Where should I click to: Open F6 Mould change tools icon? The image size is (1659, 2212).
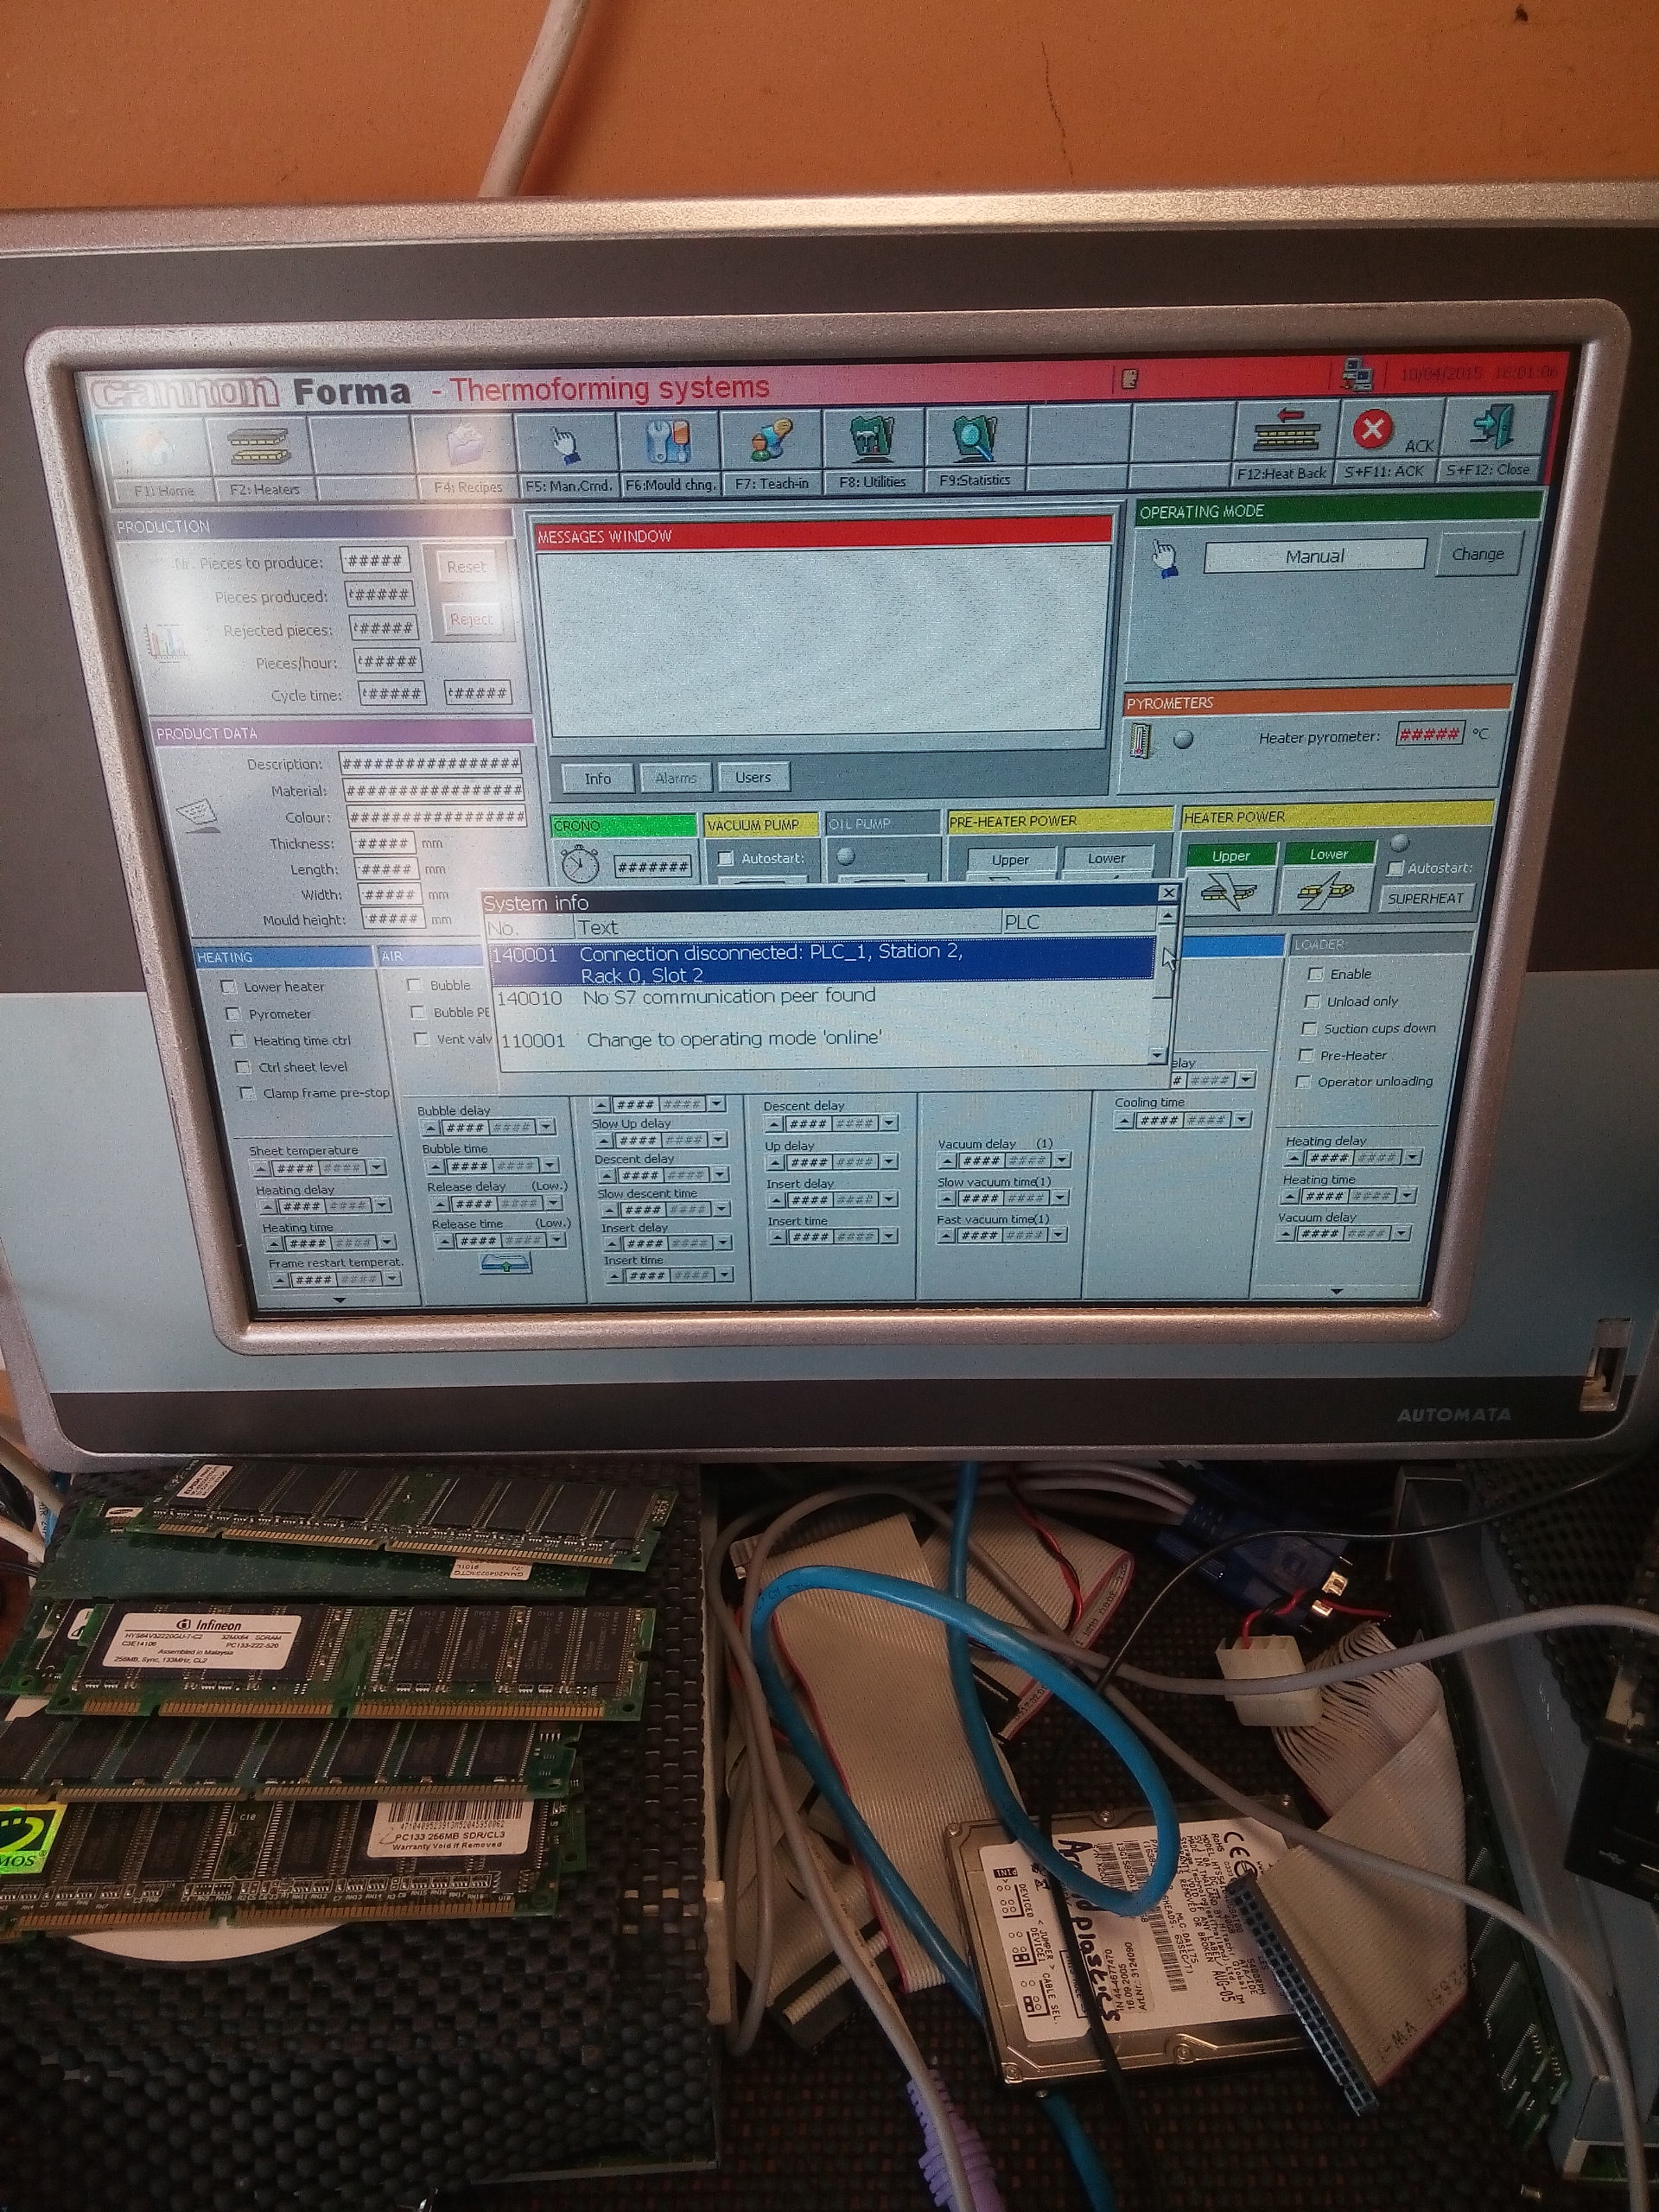click(x=669, y=441)
